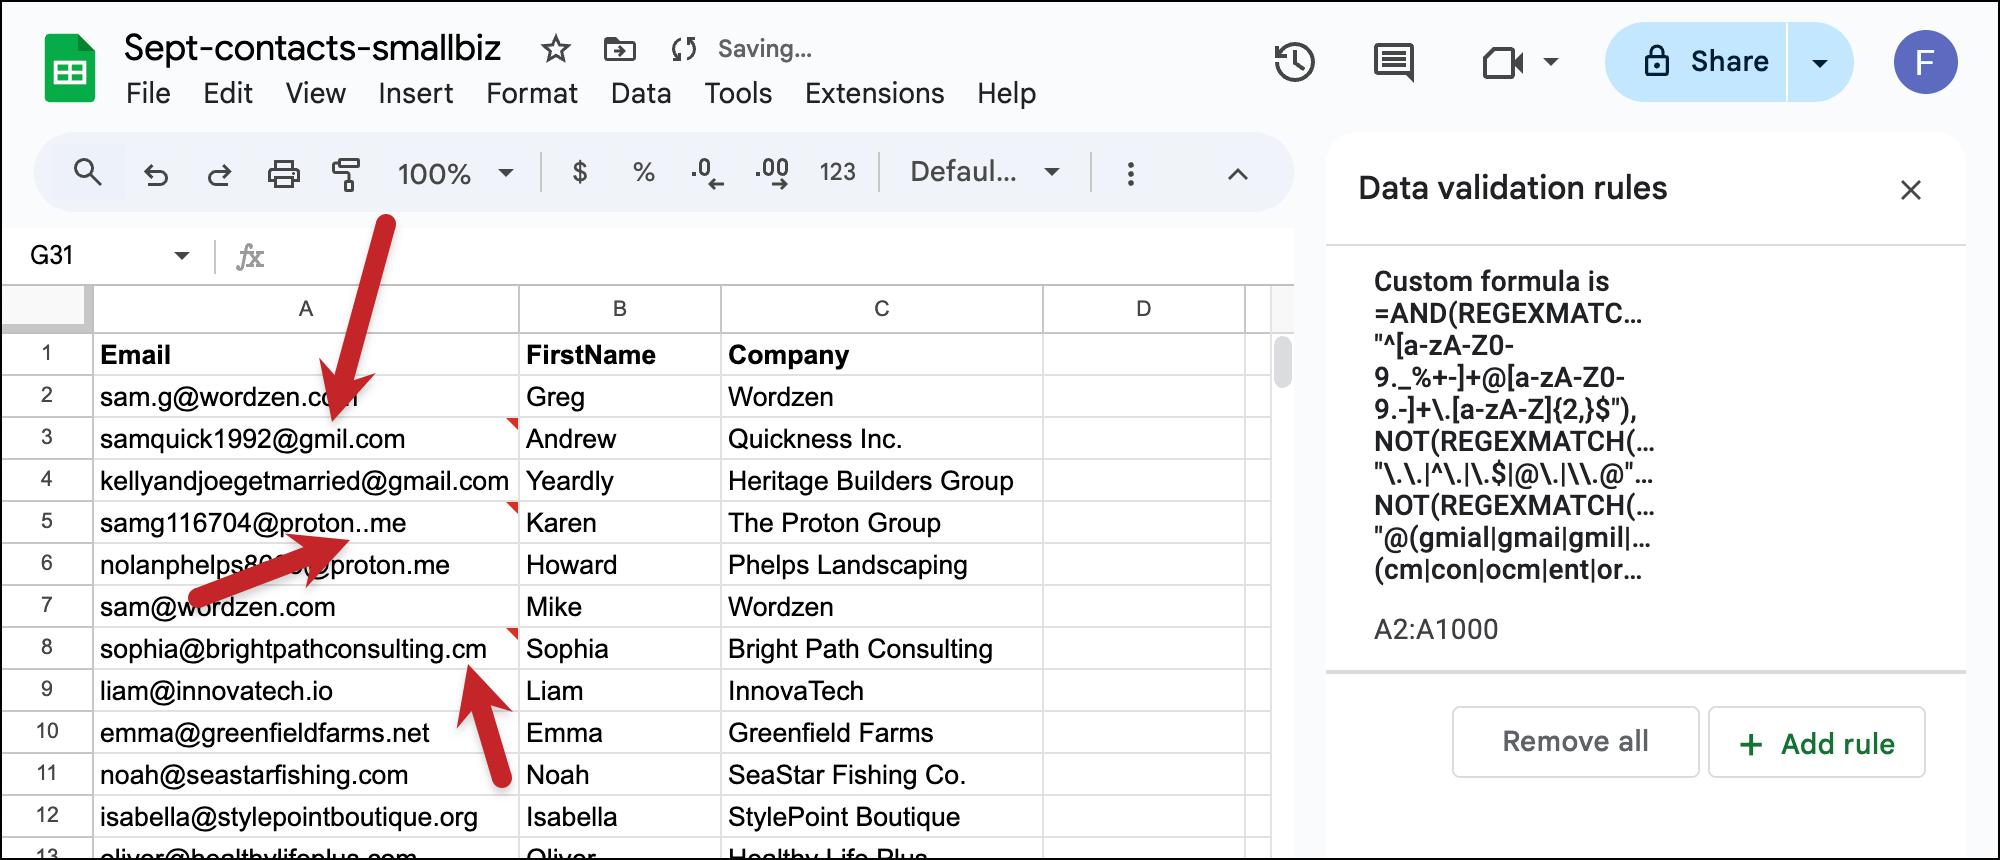Select the column B header
The image size is (2000, 860).
click(620, 309)
